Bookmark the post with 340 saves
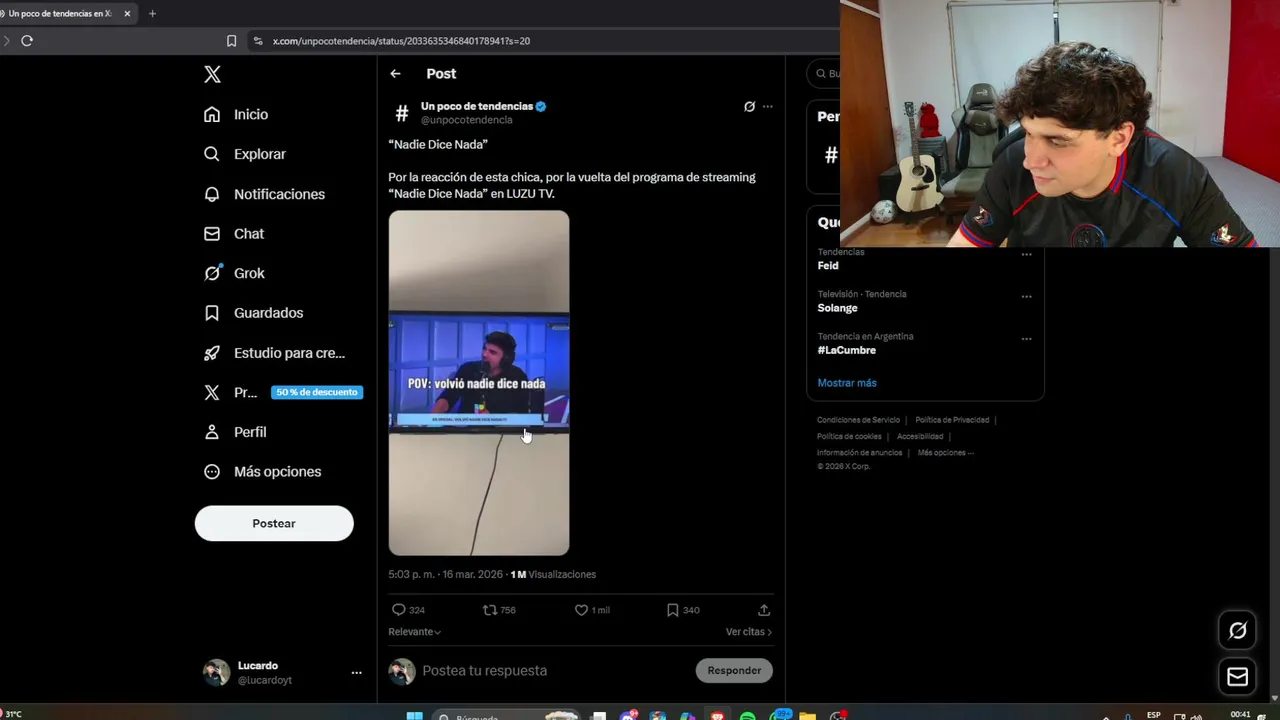The image size is (1280, 720). pos(682,610)
